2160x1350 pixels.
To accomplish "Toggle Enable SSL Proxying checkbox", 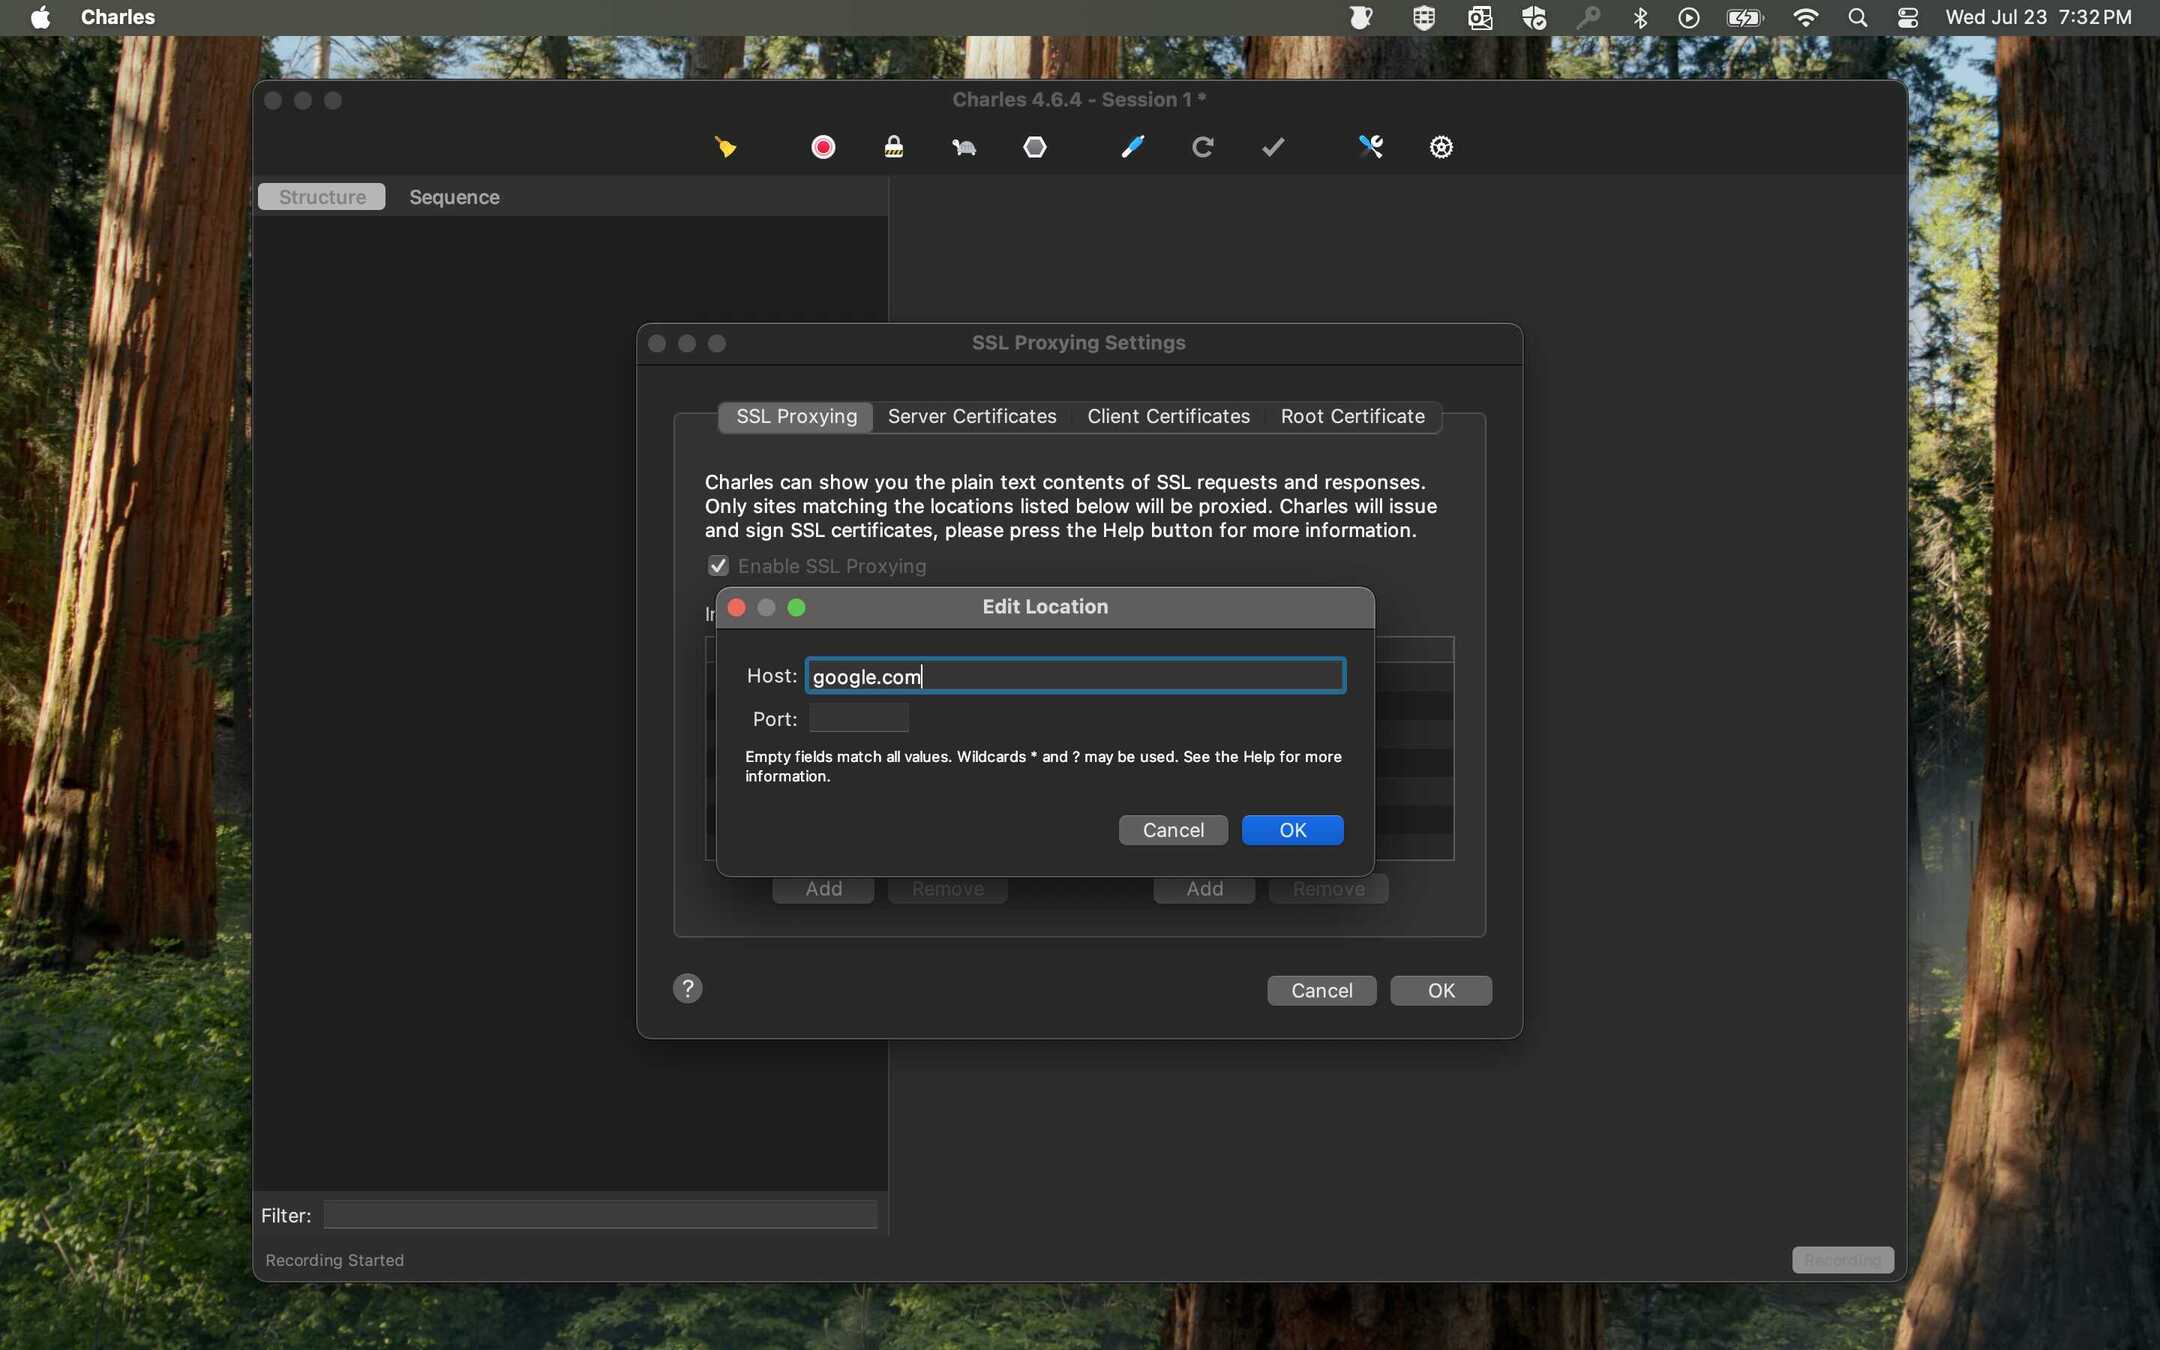I will coord(718,566).
